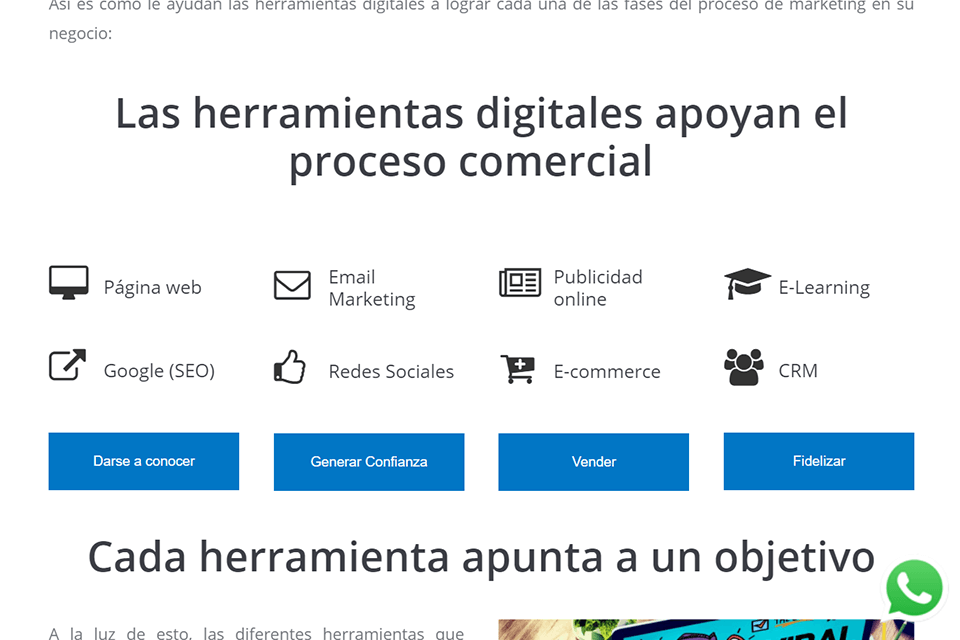Click the E-commerce label
The image size is (960, 640).
pyautogui.click(x=607, y=371)
